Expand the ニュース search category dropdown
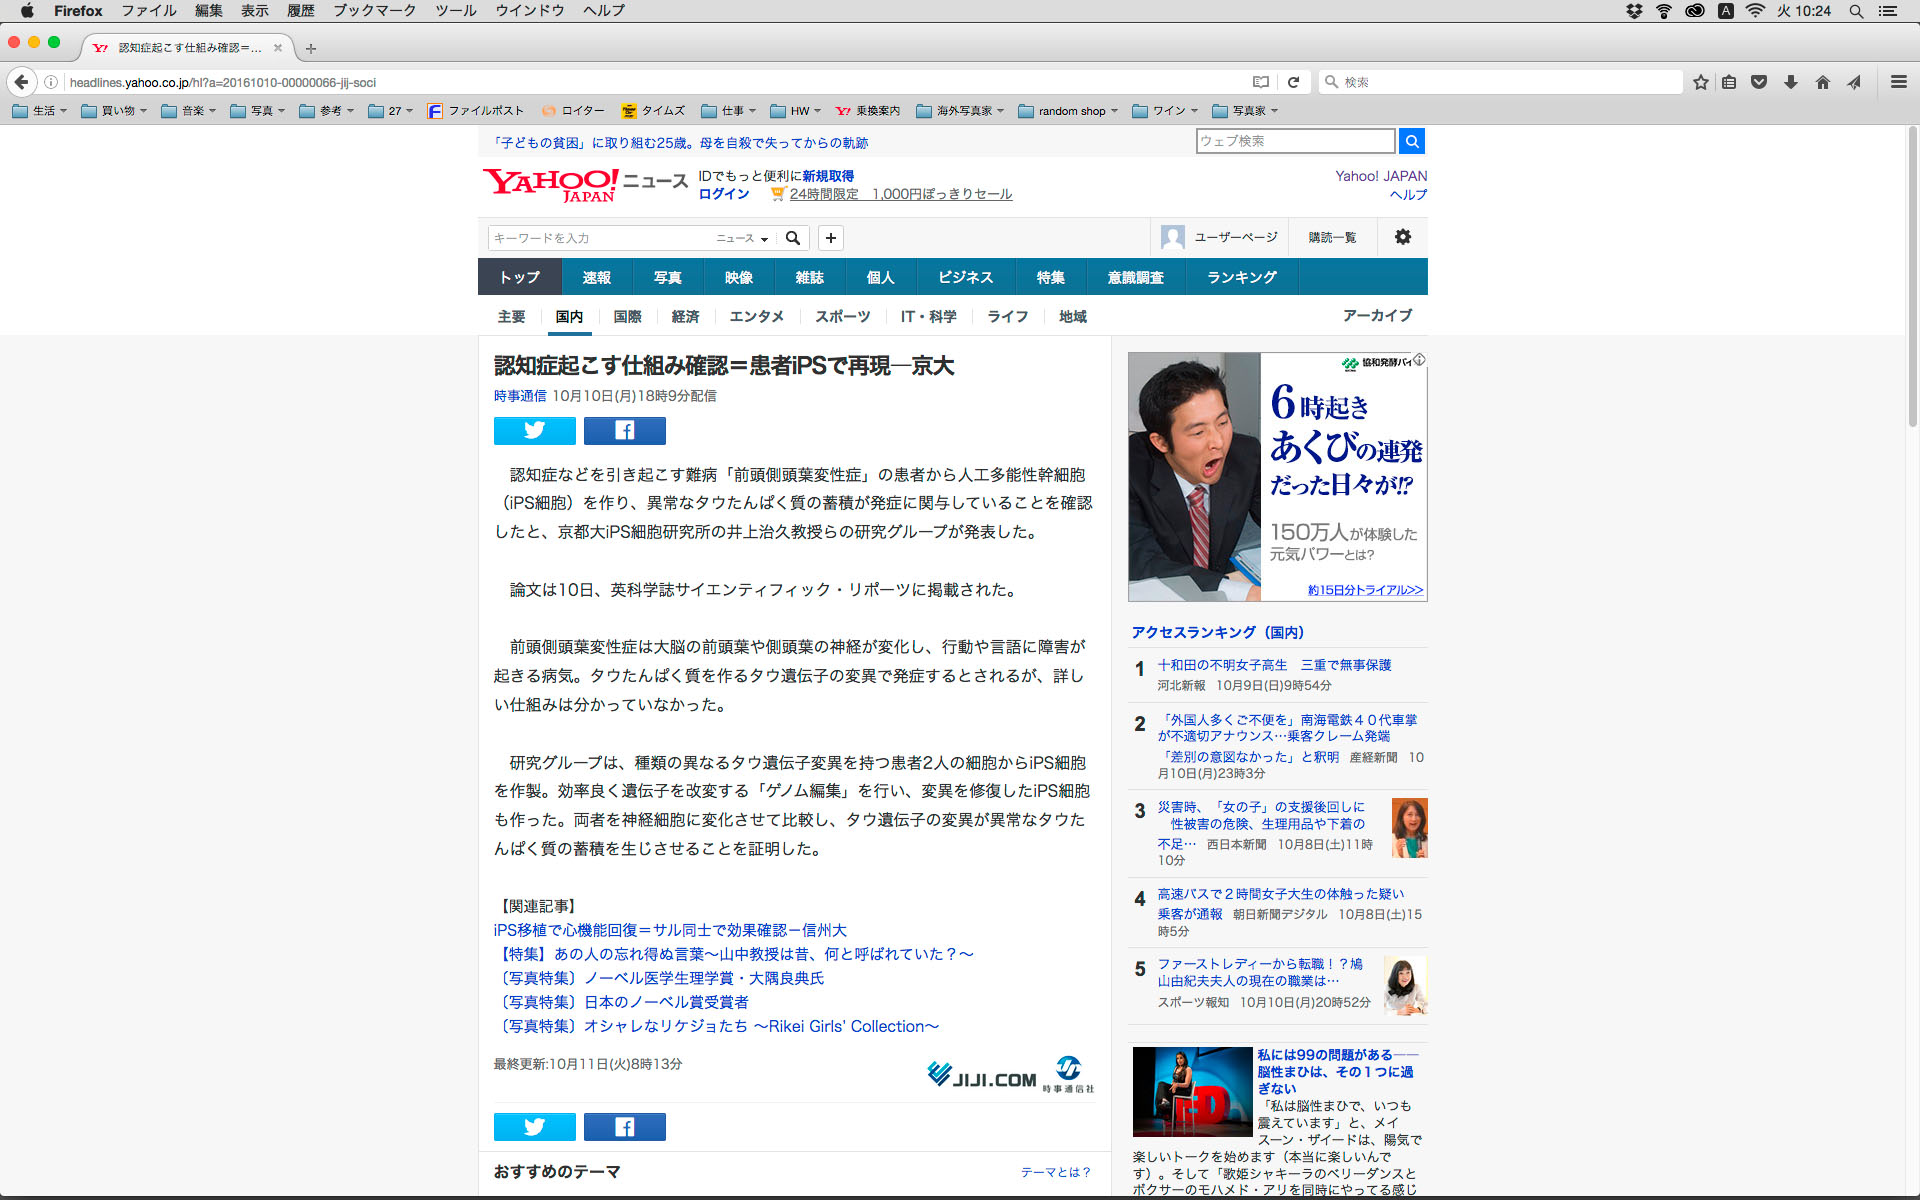This screenshot has height=1200, width=1920. click(742, 238)
